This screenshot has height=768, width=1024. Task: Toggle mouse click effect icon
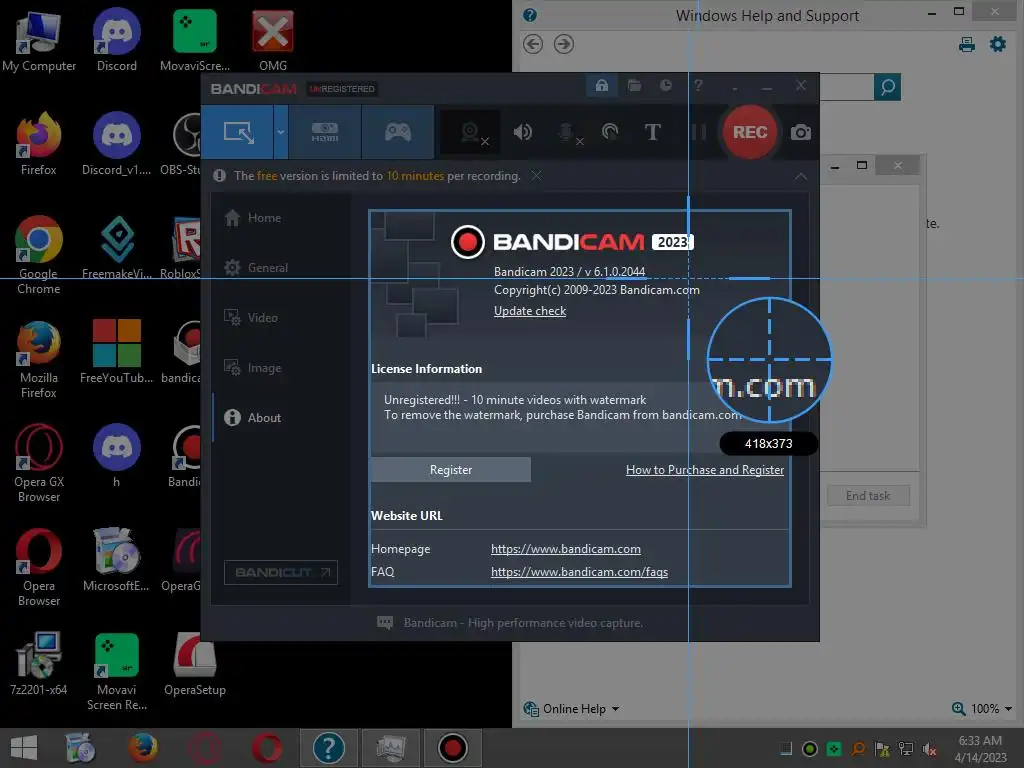pos(610,133)
